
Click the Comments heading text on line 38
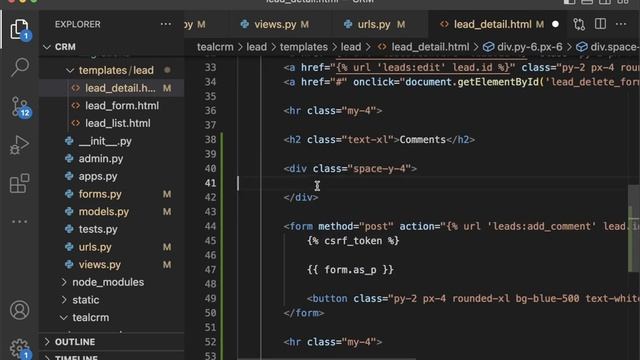pyautogui.click(x=422, y=140)
